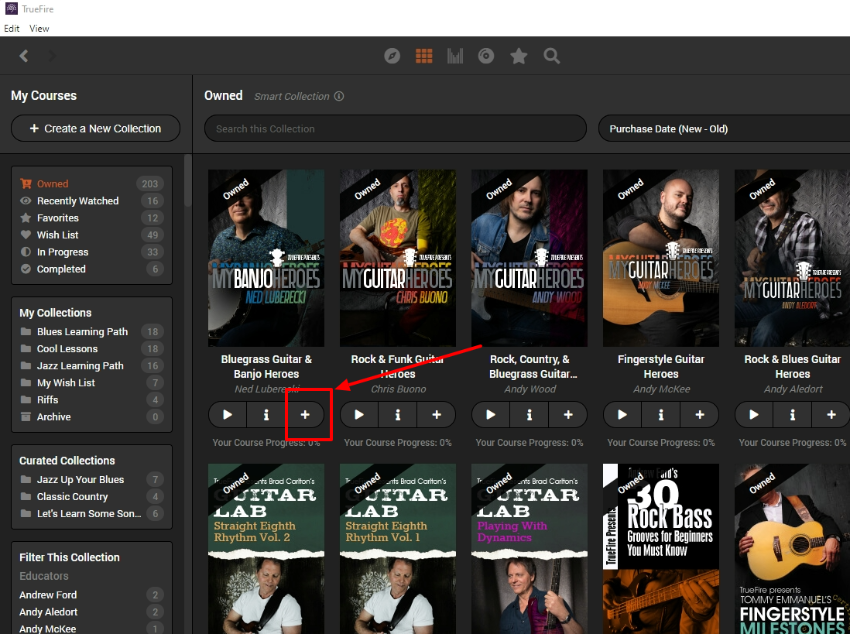Open the Edit menu
Screen dimensions: 850x634
click(x=11, y=29)
